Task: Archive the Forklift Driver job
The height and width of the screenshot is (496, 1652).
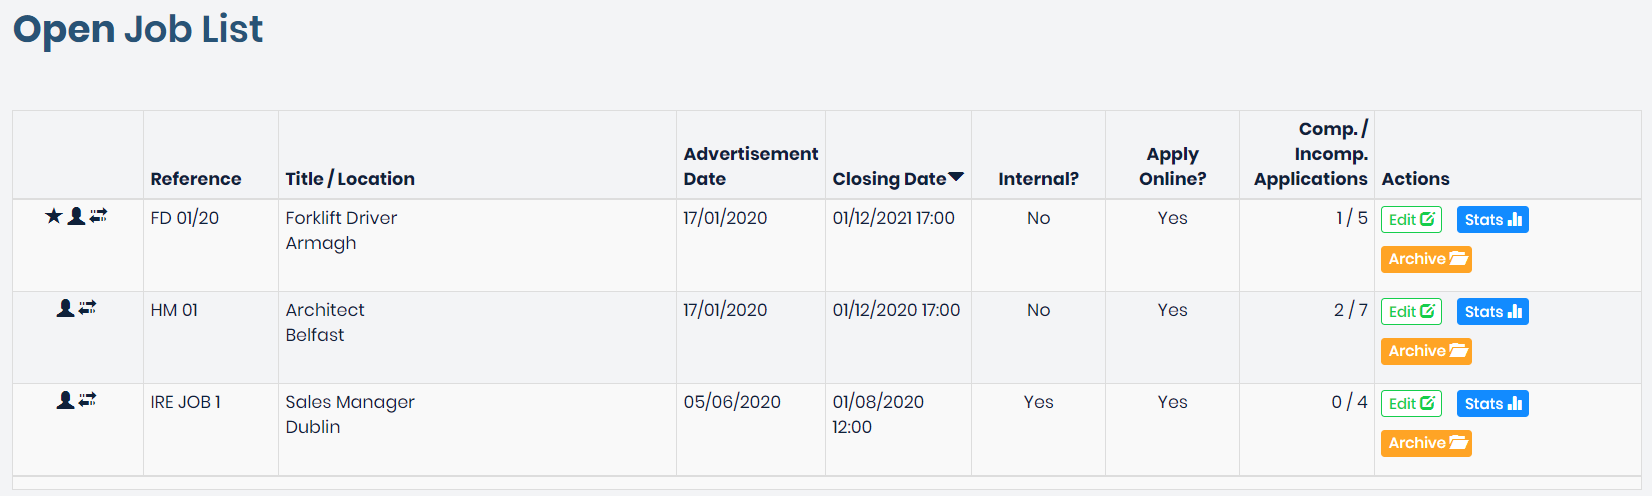Action: pyautogui.click(x=1426, y=259)
